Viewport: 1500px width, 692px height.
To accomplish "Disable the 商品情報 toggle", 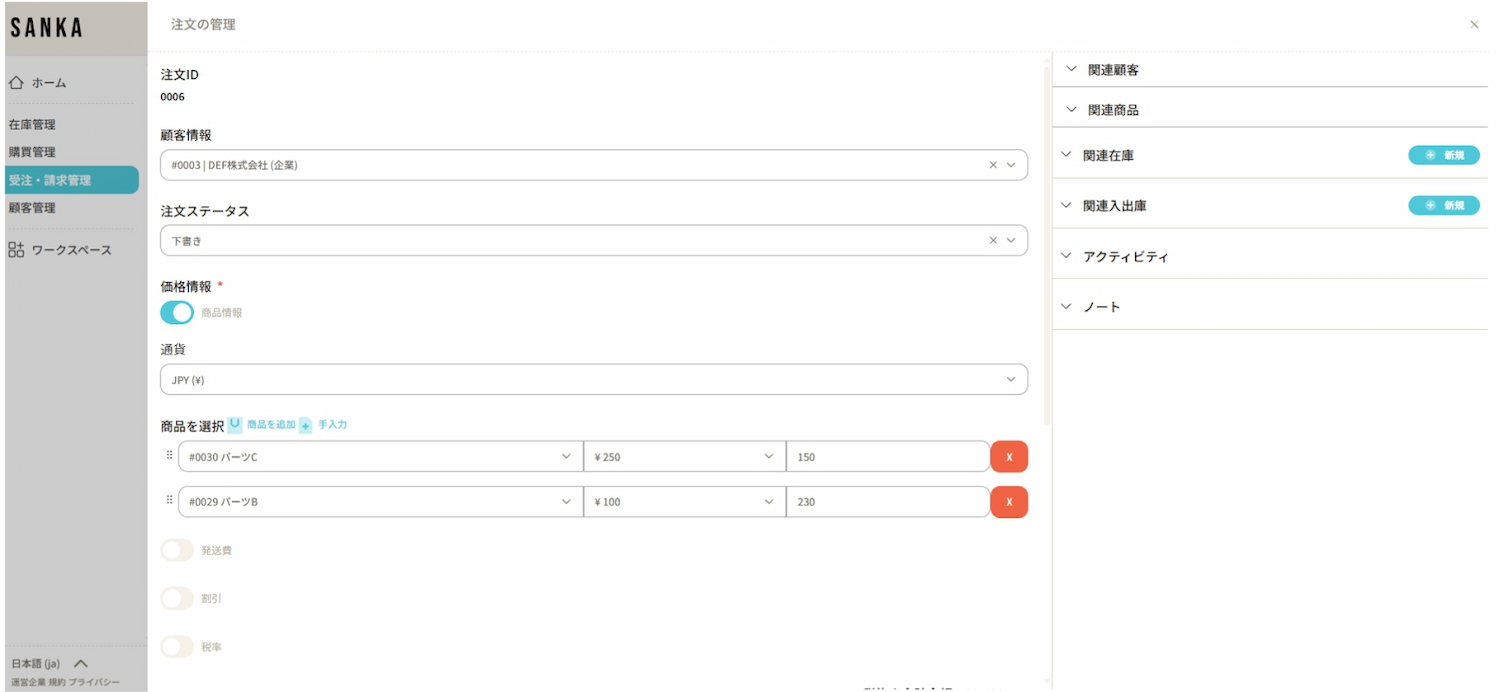I will (177, 313).
